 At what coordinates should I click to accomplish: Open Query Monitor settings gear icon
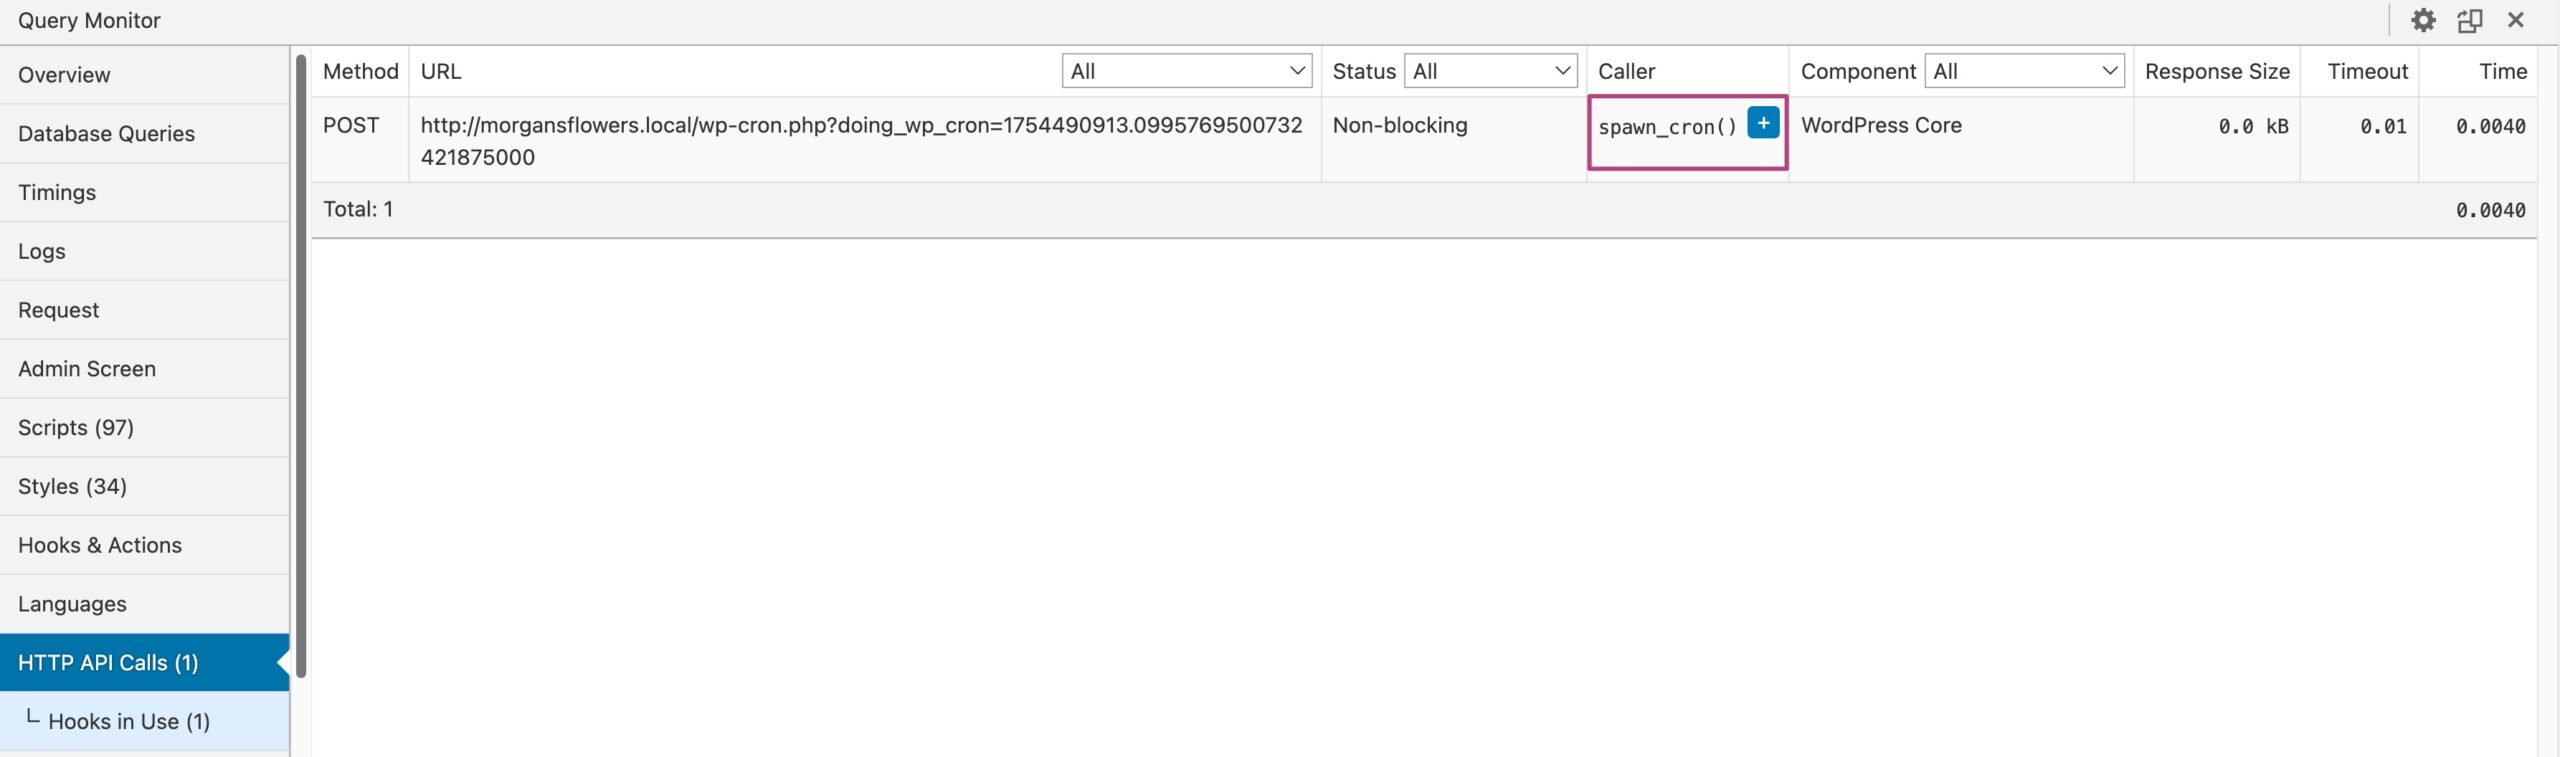2422,20
